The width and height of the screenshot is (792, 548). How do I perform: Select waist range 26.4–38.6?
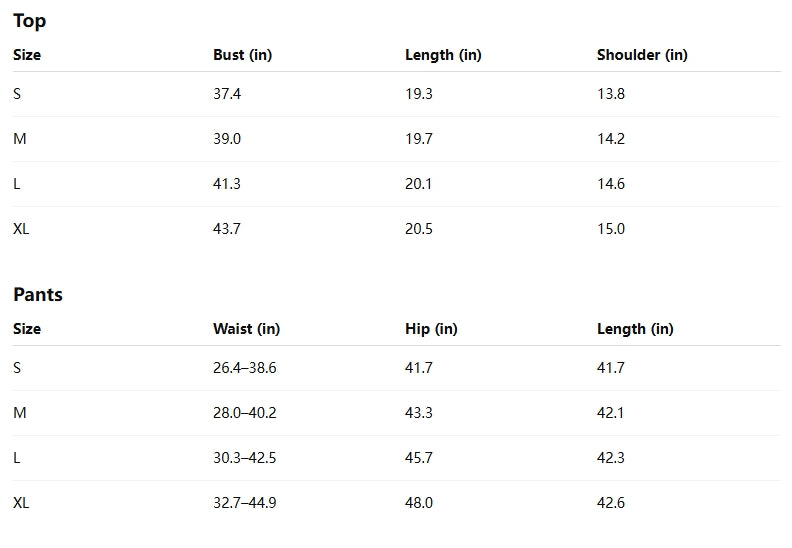tap(244, 368)
